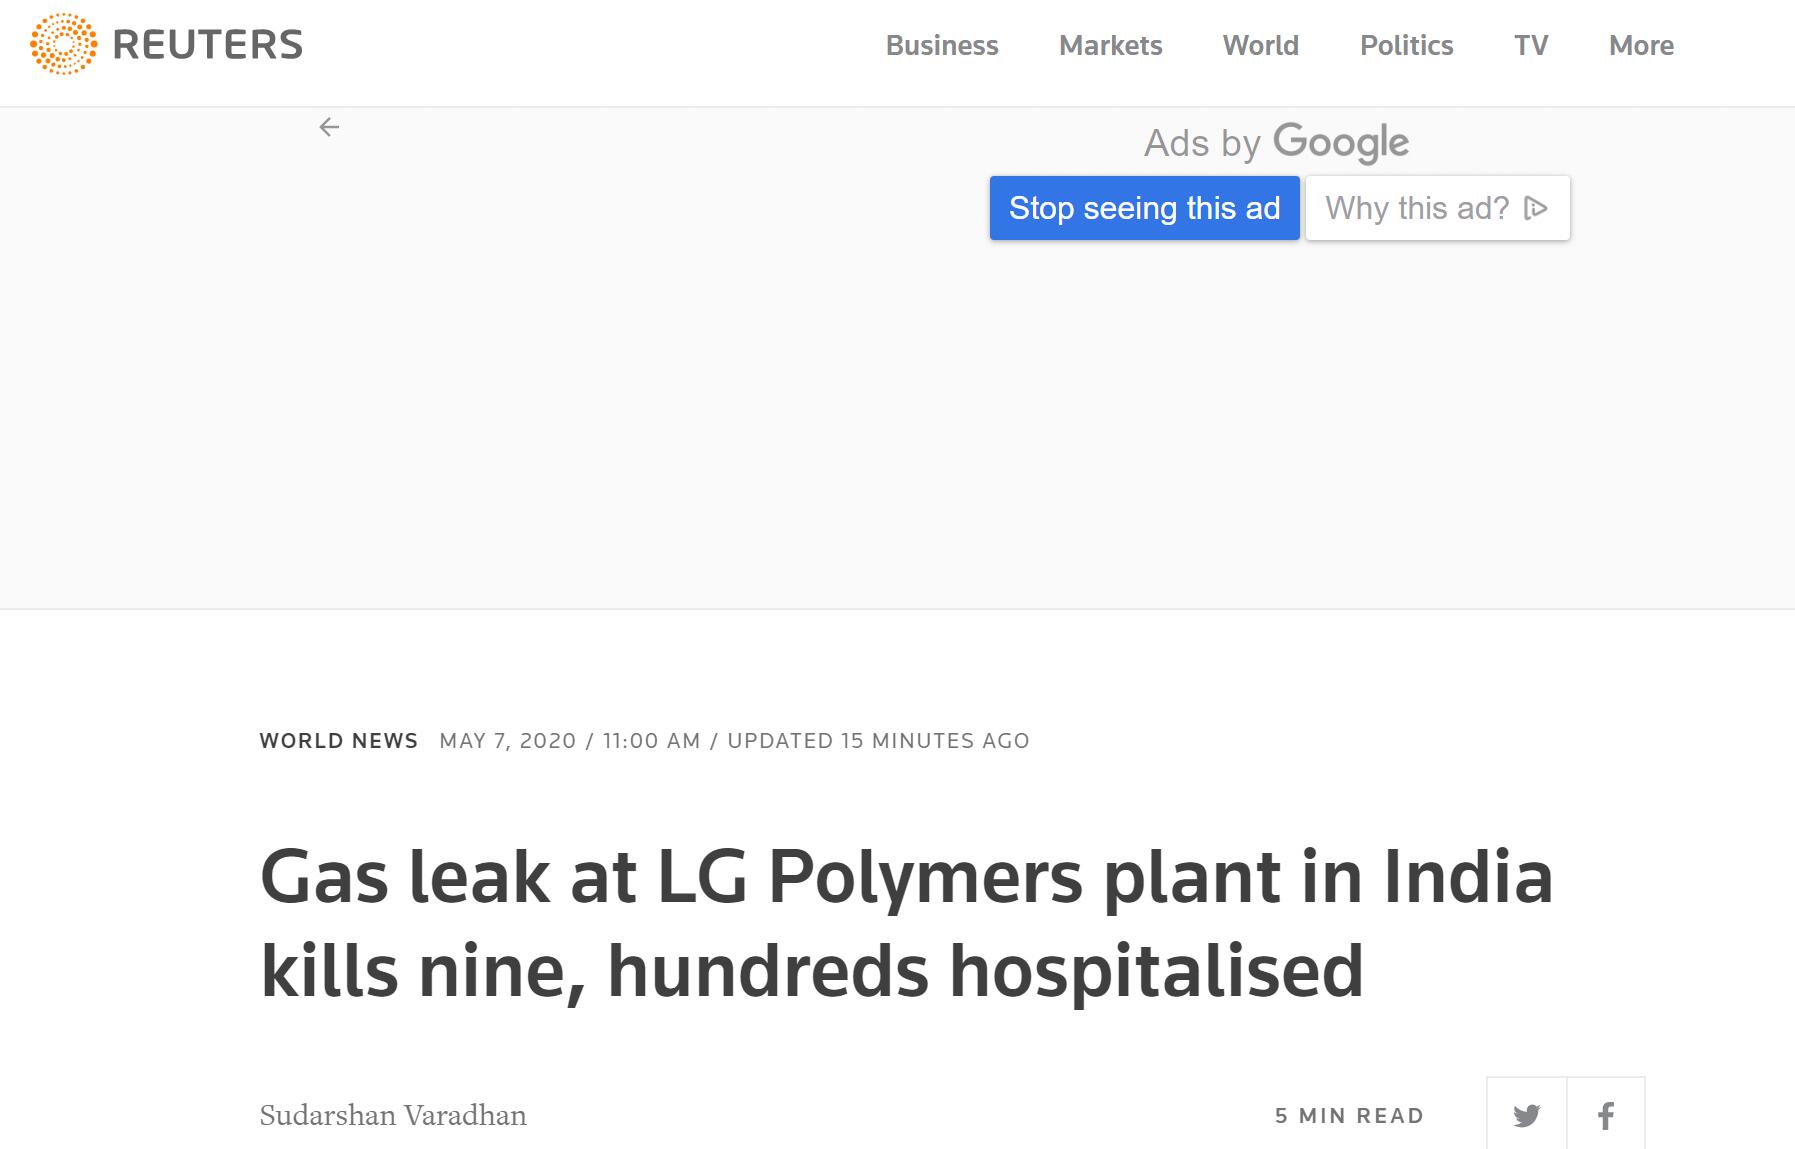Click the Google logo in ad header
Viewport: 1795px width, 1149px height.
click(x=1341, y=143)
